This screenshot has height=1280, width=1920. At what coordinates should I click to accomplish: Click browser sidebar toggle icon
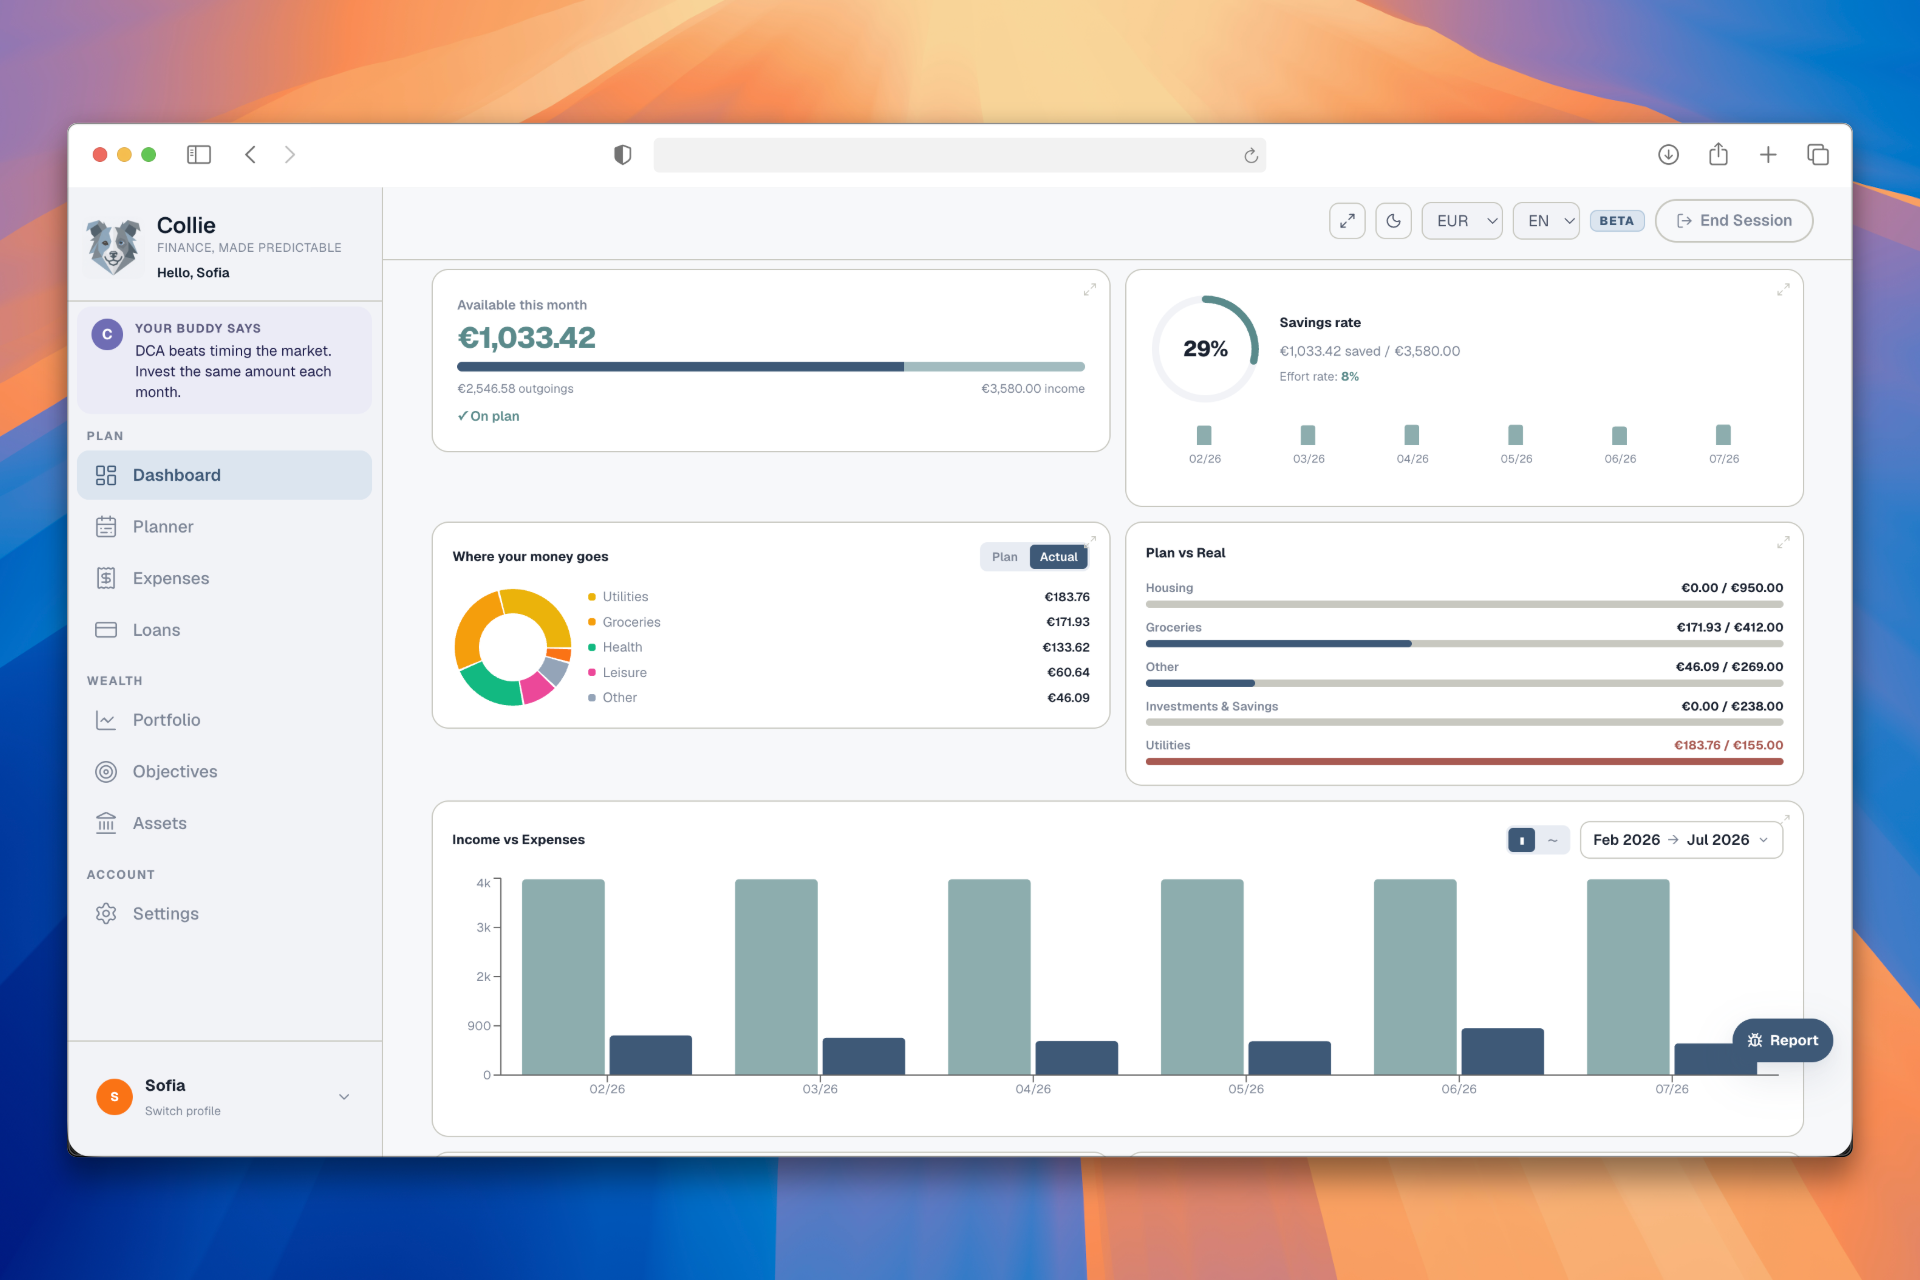click(199, 154)
